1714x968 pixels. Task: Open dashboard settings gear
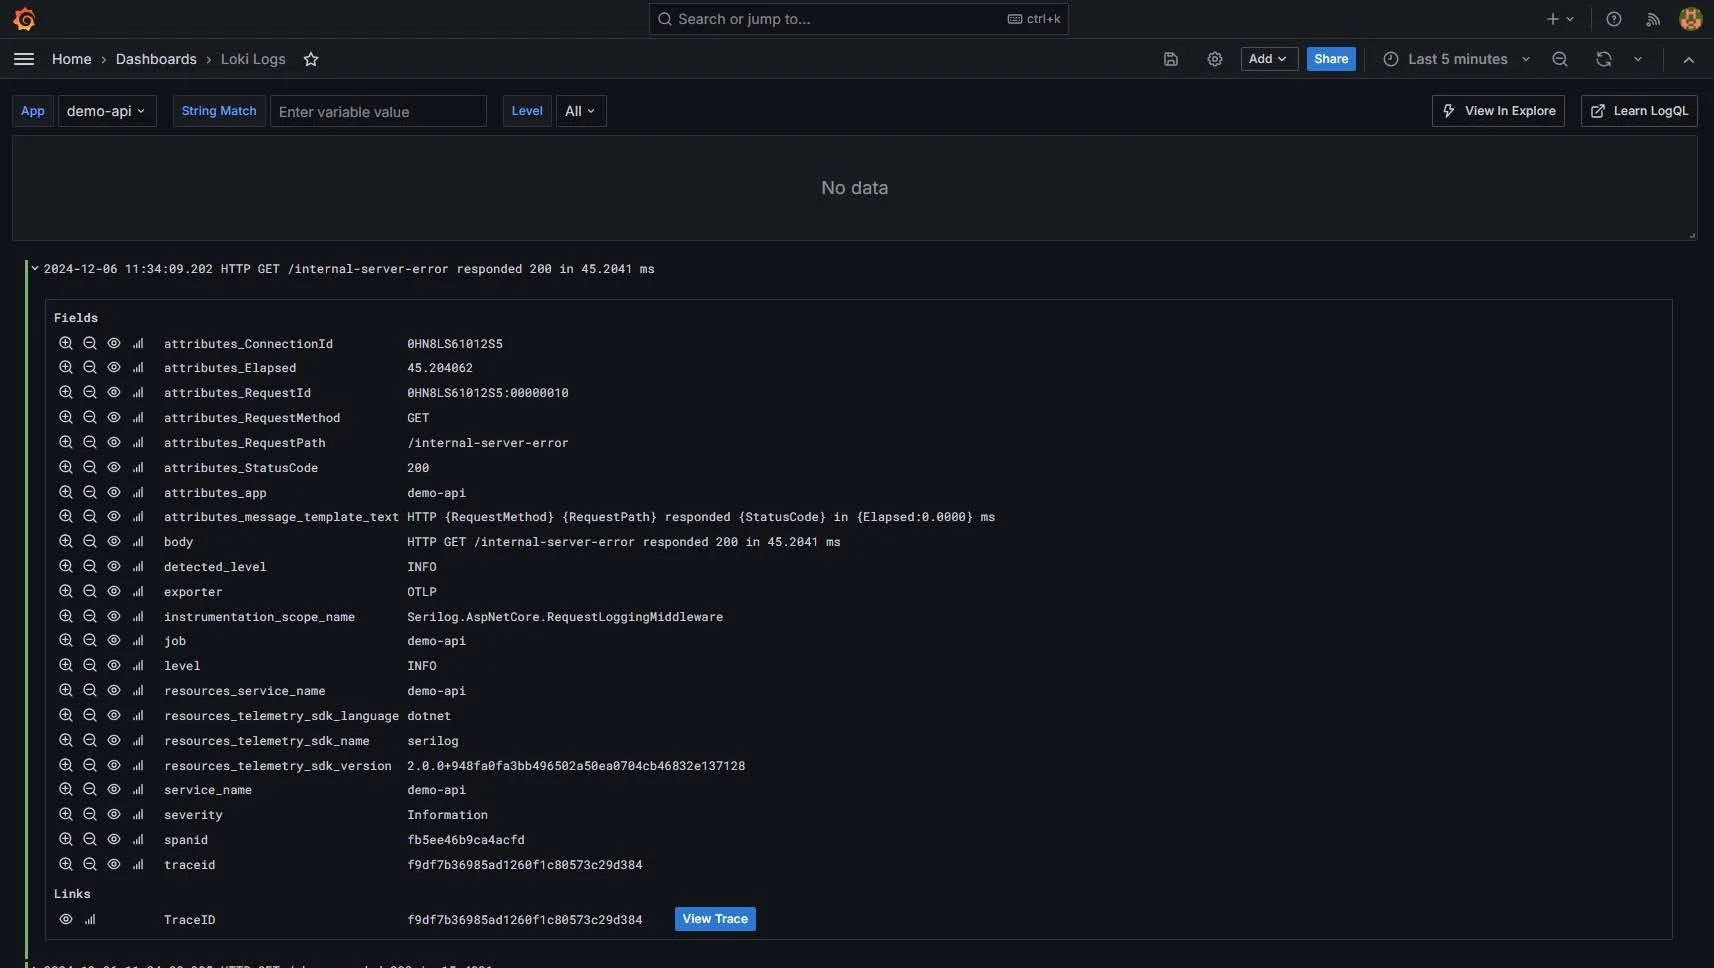[x=1215, y=59]
